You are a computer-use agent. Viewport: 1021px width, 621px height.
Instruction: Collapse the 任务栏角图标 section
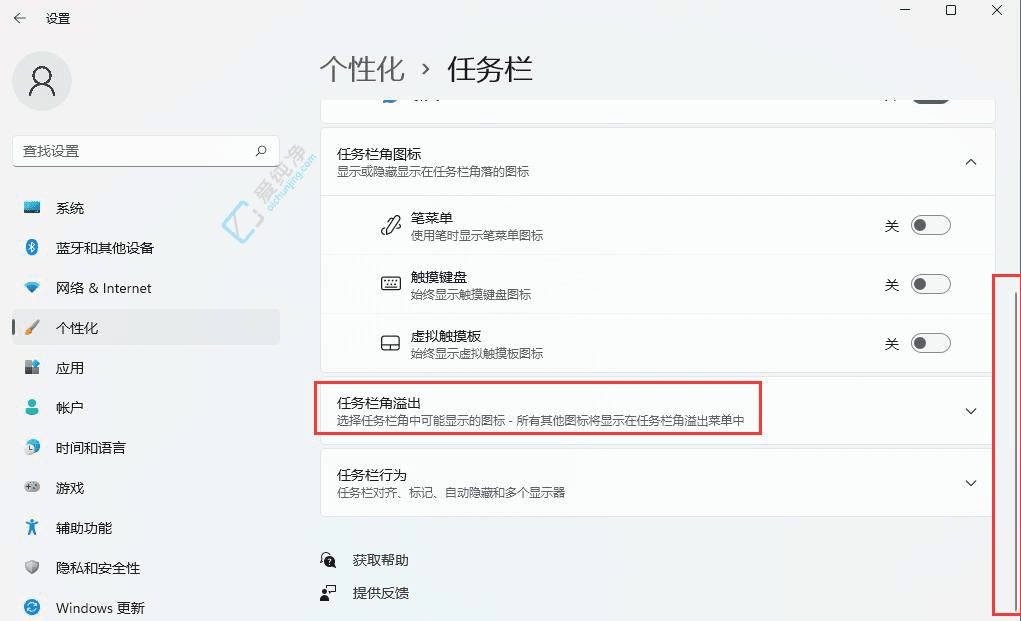point(969,161)
